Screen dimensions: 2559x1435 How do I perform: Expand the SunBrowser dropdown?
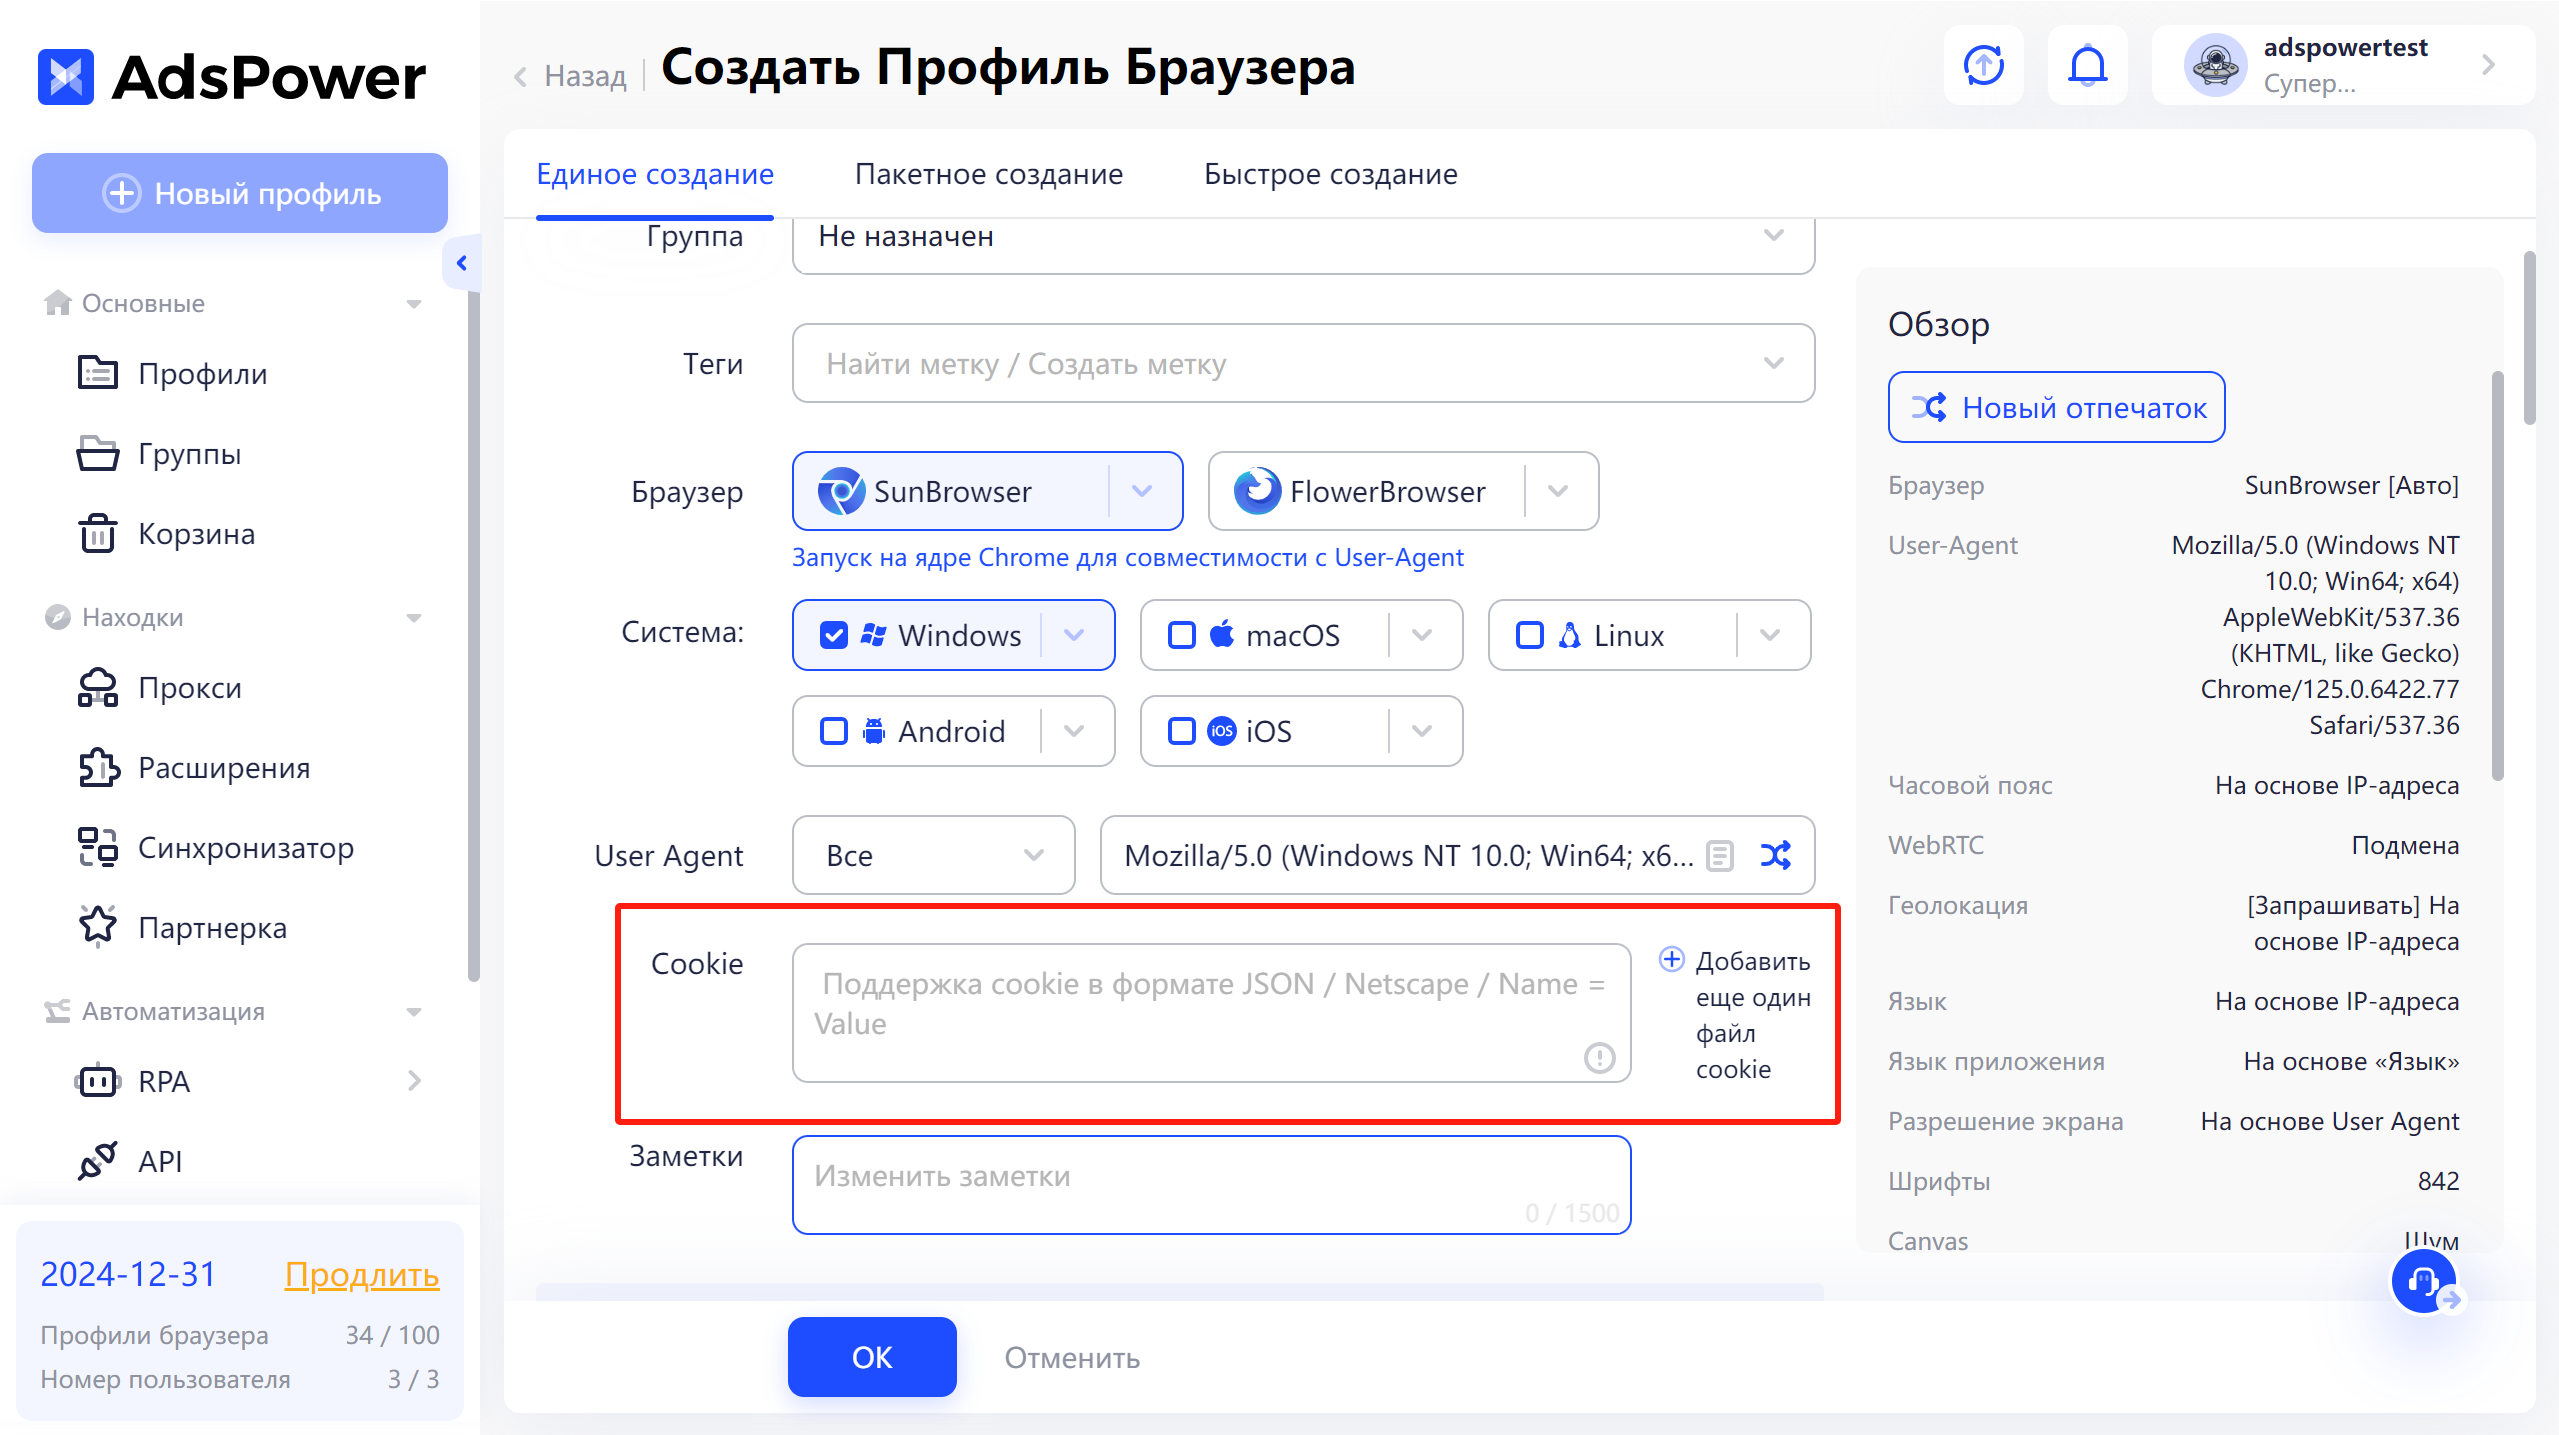[1141, 491]
